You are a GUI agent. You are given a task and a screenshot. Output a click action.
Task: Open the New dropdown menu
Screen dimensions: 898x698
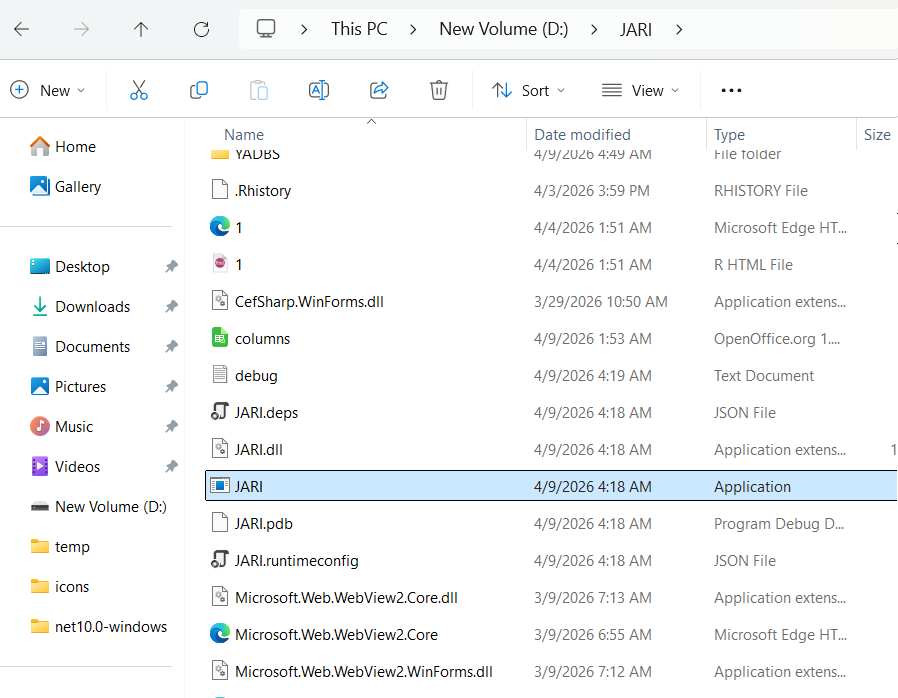tap(48, 90)
